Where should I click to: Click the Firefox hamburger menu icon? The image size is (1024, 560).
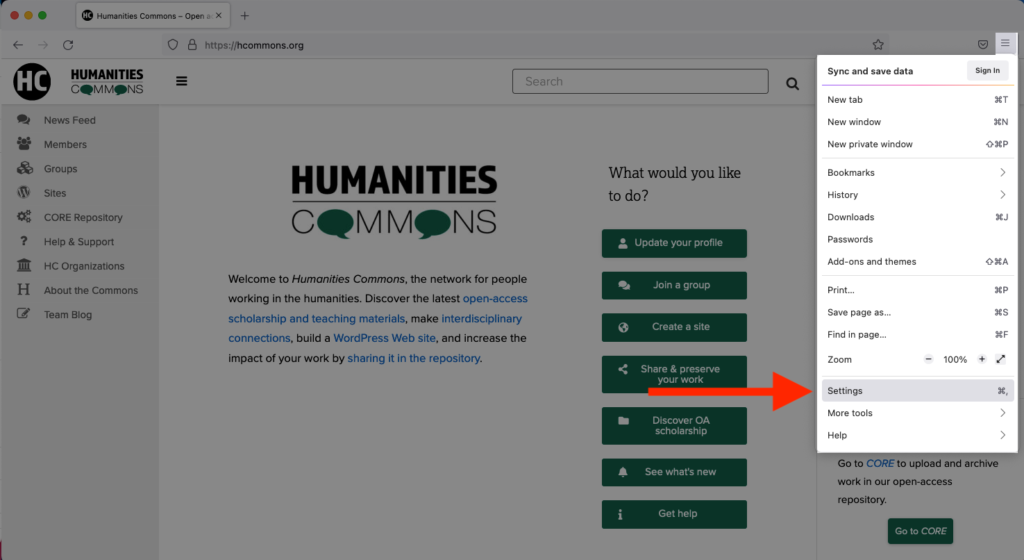[x=1005, y=44]
